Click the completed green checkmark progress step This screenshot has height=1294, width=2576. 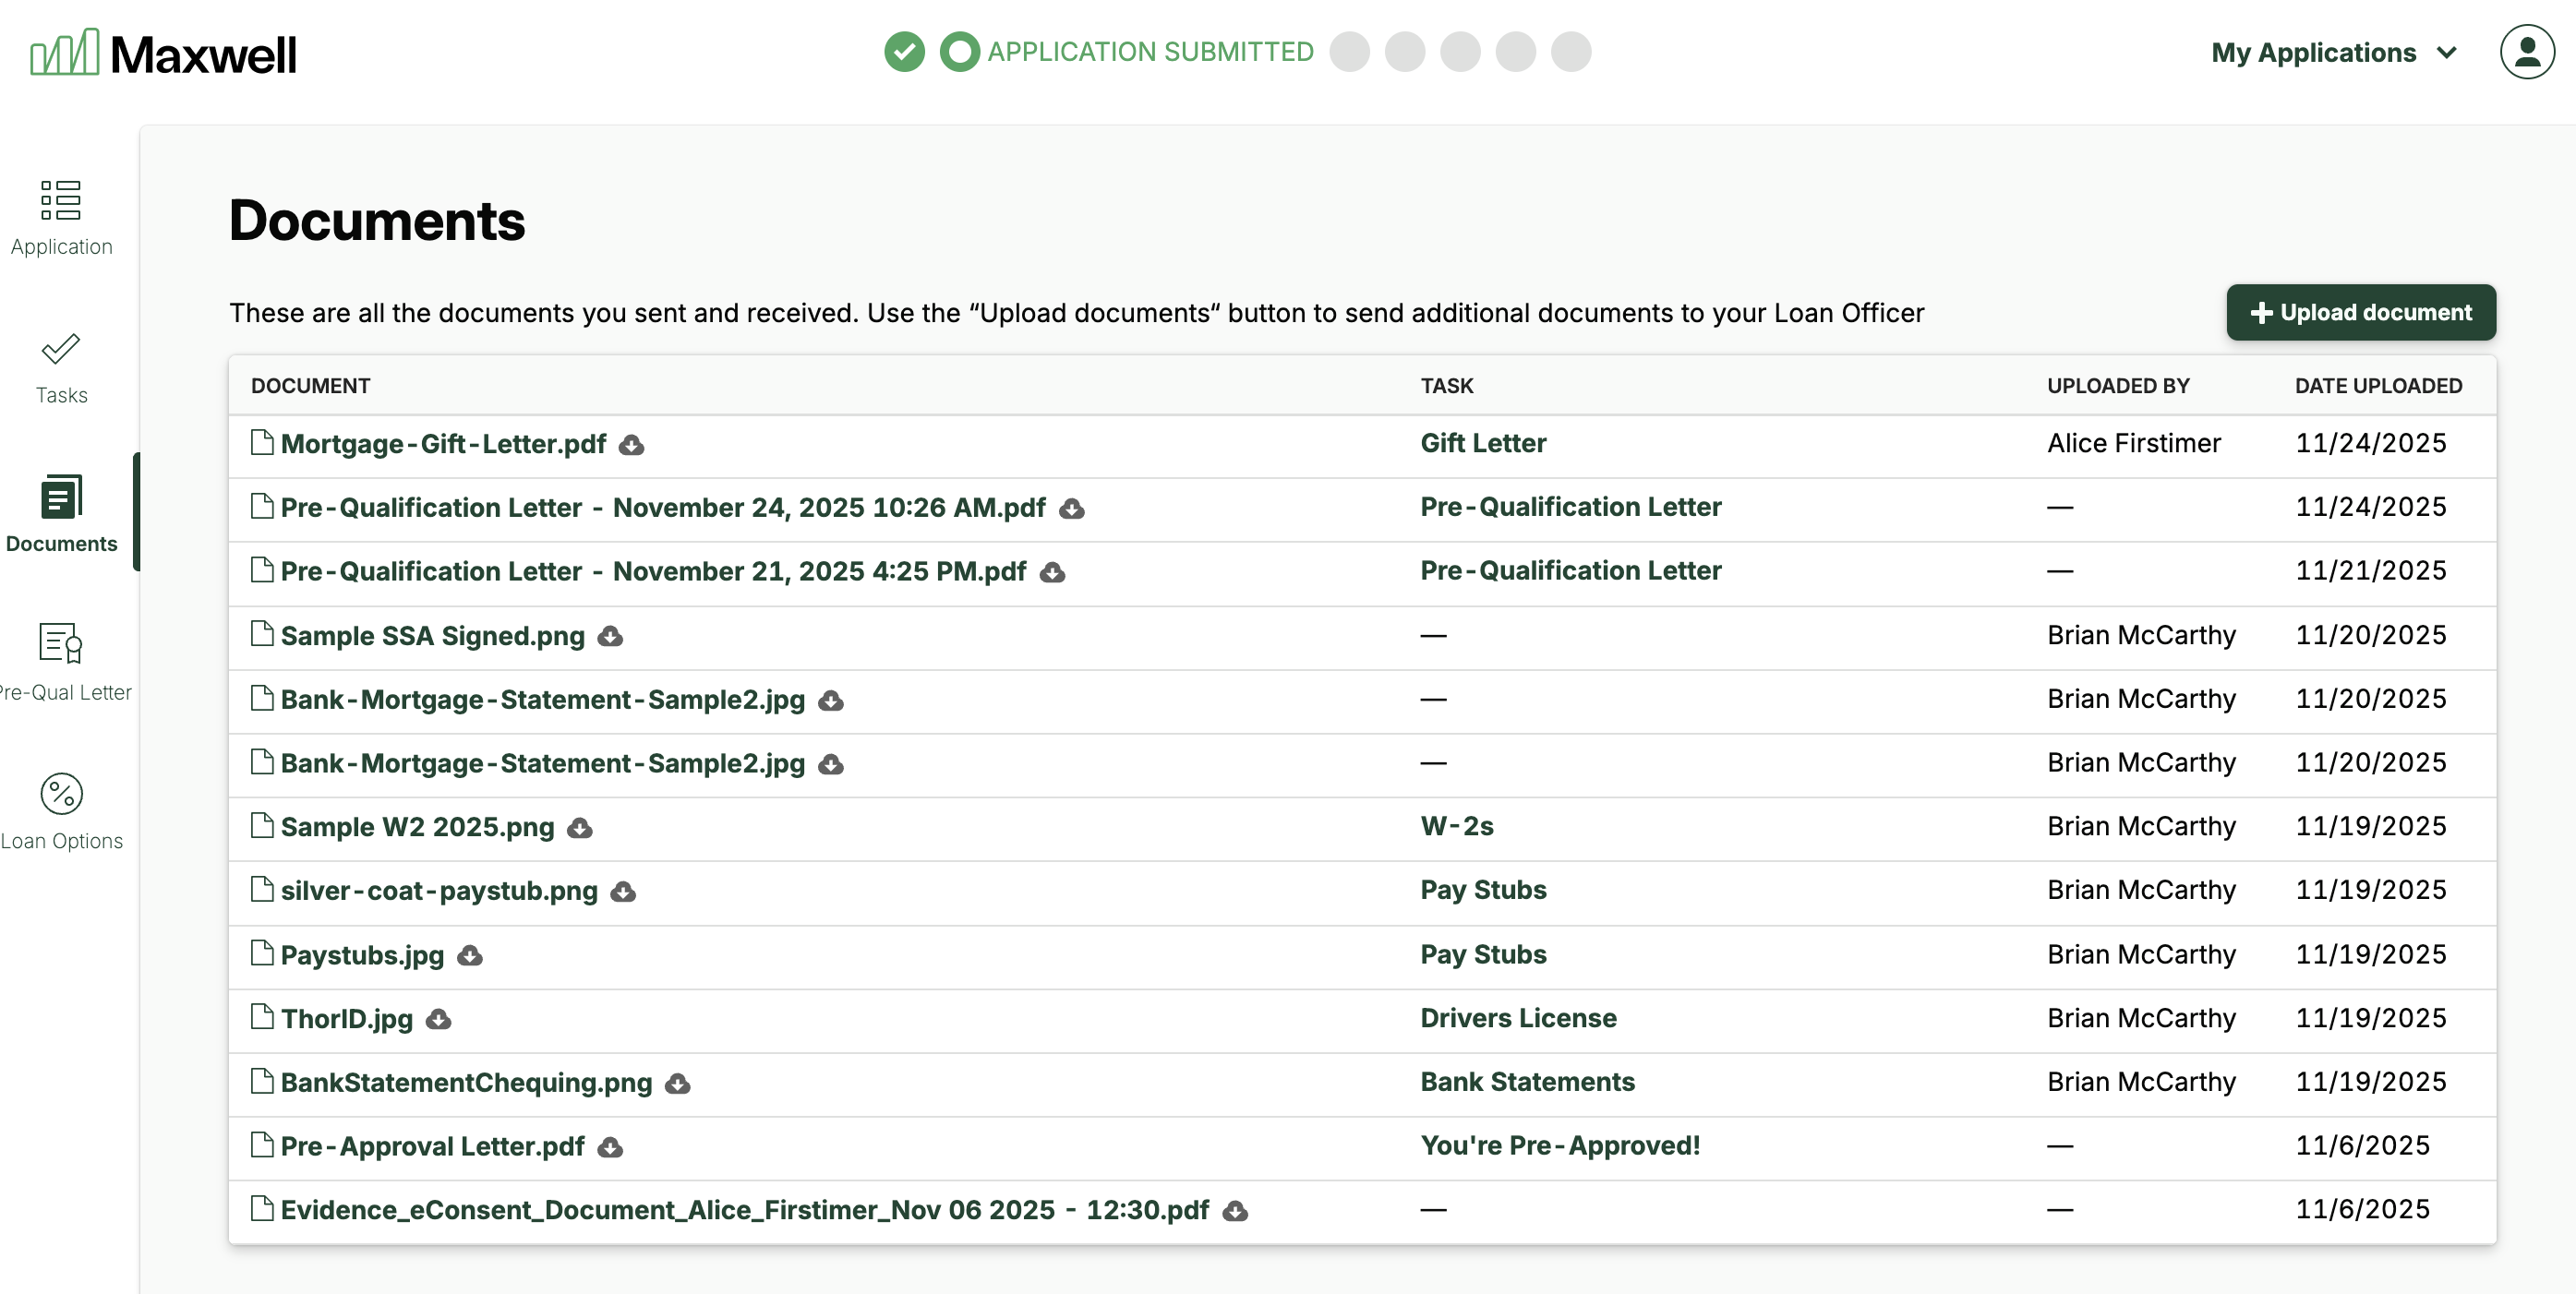pyautogui.click(x=904, y=52)
